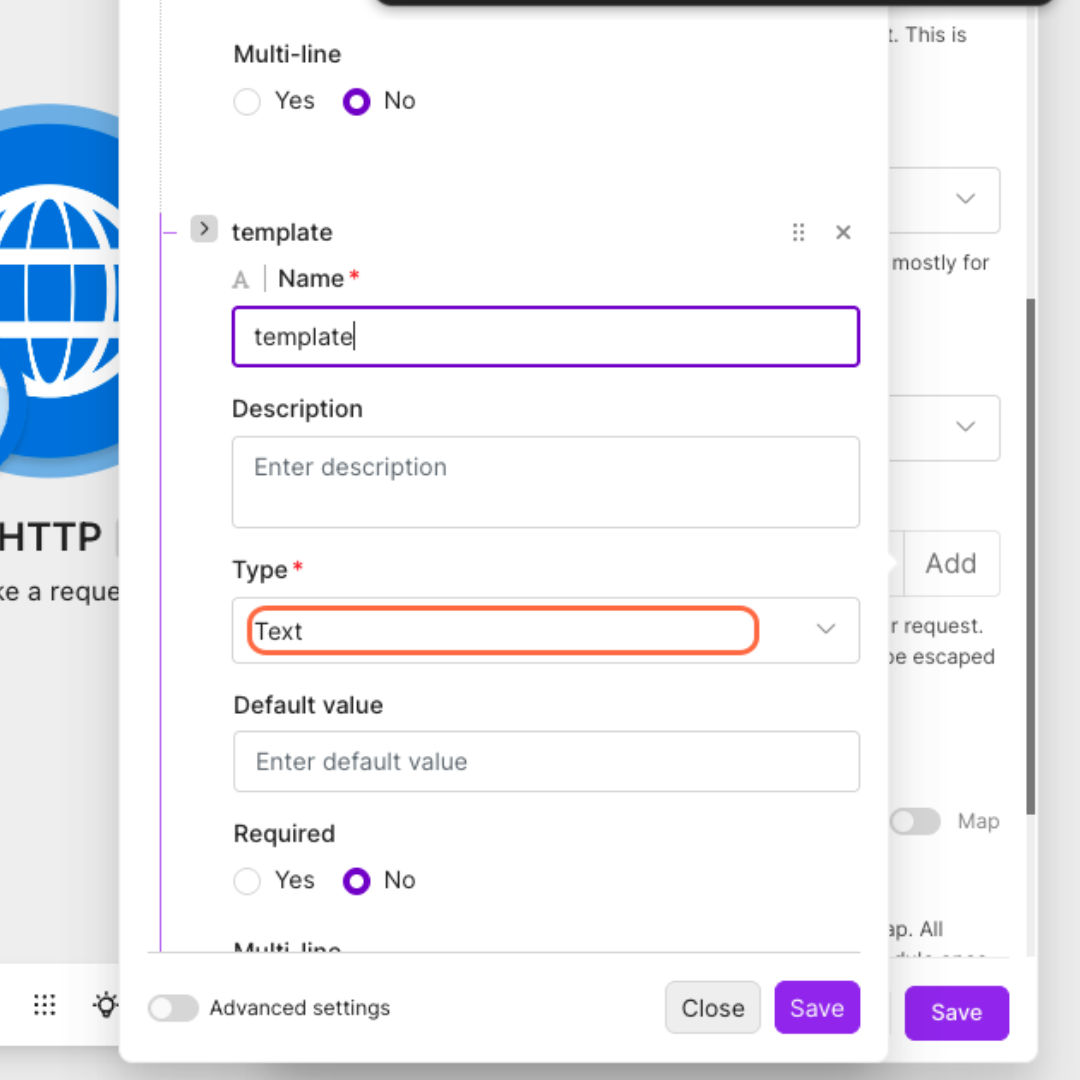The width and height of the screenshot is (1080, 1080).
Task: Click the HTTP globe module icon
Action: click(x=59, y=291)
